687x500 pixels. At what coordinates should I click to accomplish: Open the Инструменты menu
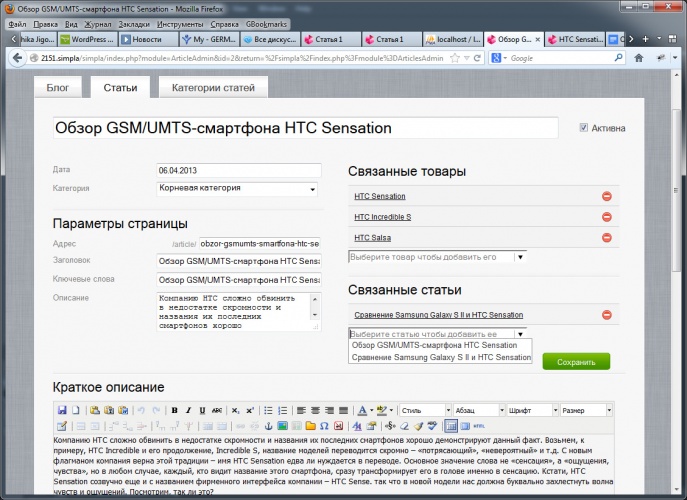coord(180,24)
